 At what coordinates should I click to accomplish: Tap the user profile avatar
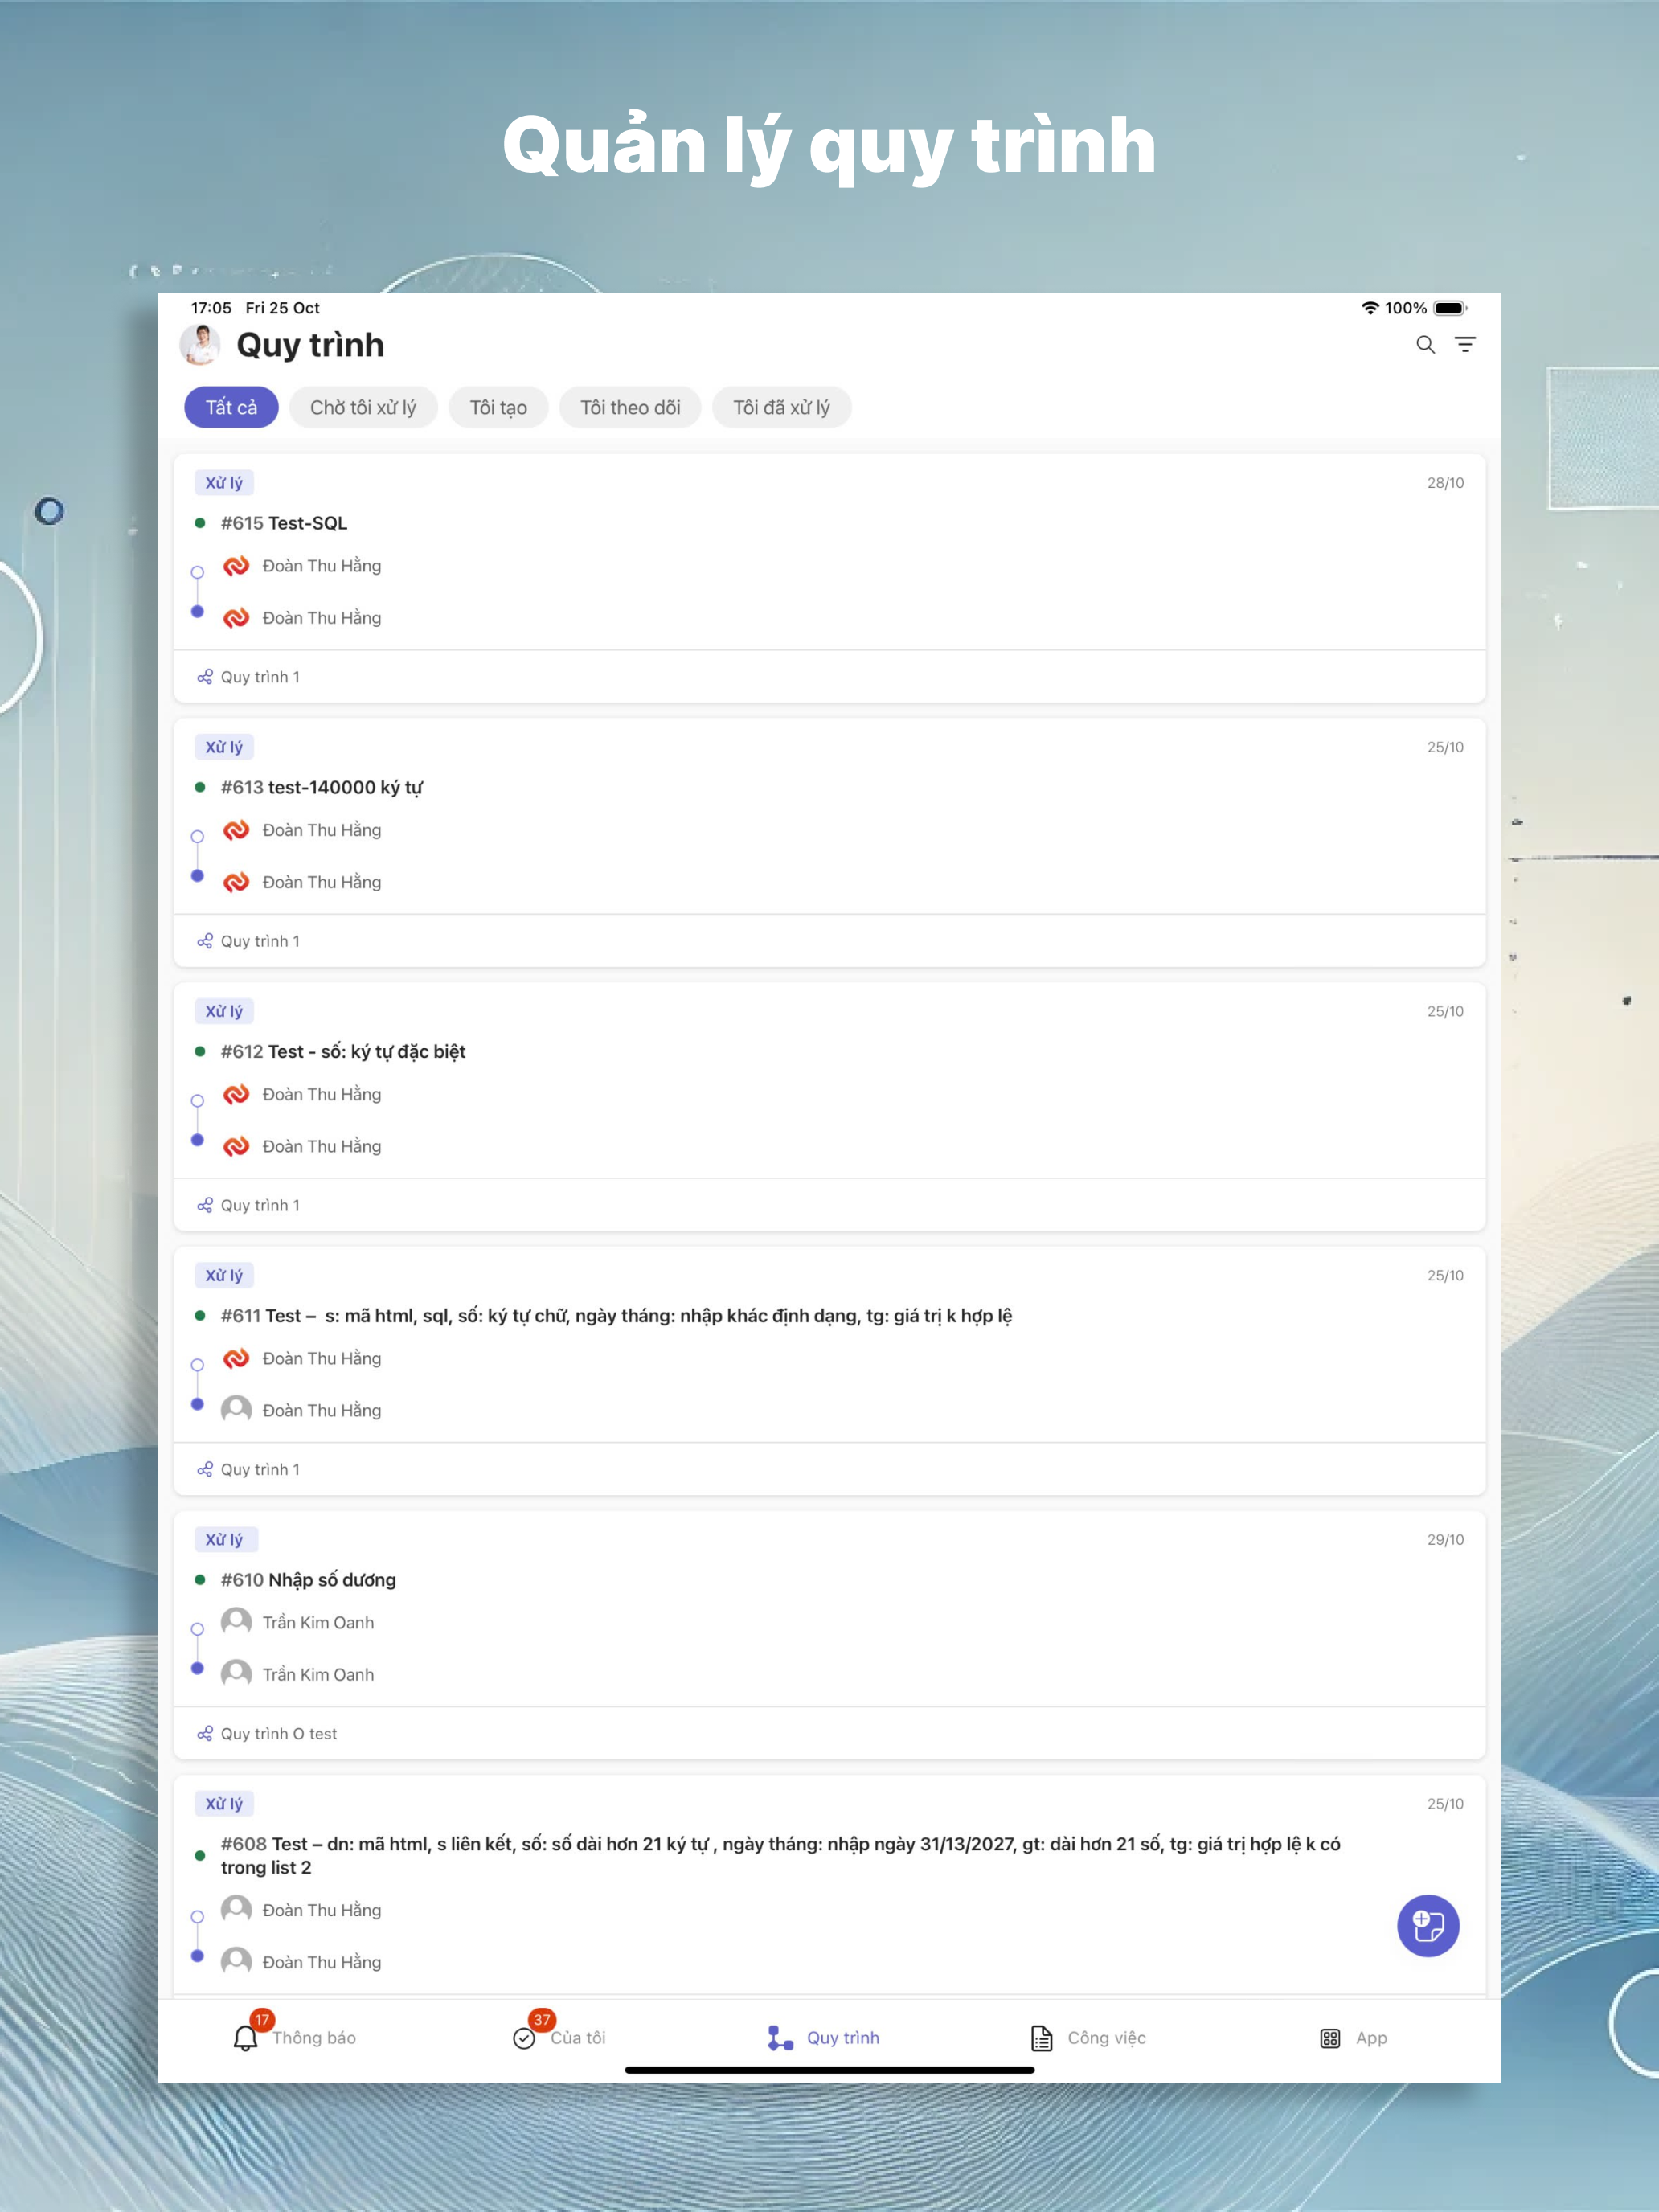[200, 345]
